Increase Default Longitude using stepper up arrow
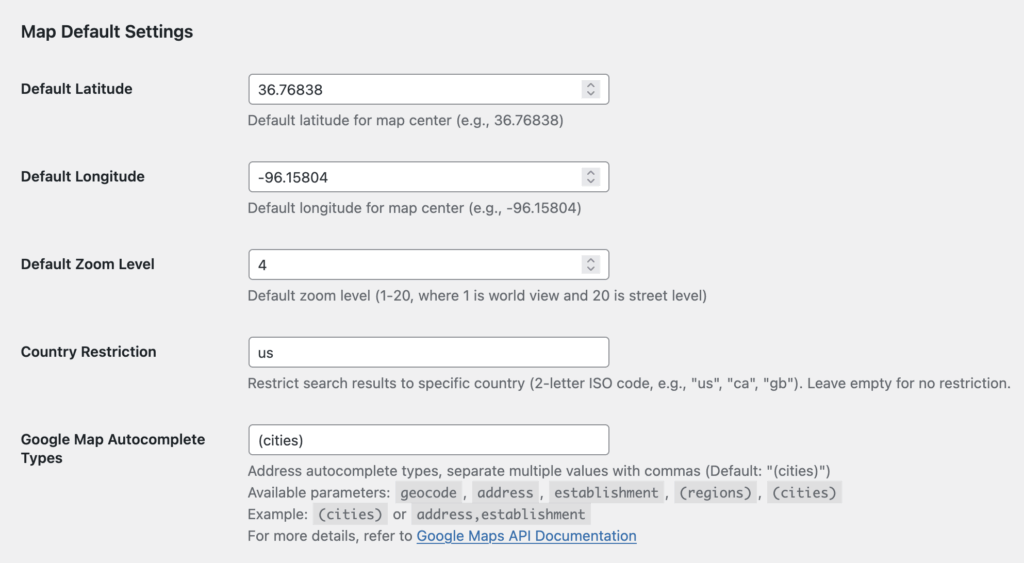This screenshot has height=563, width=1024. [x=591, y=172]
